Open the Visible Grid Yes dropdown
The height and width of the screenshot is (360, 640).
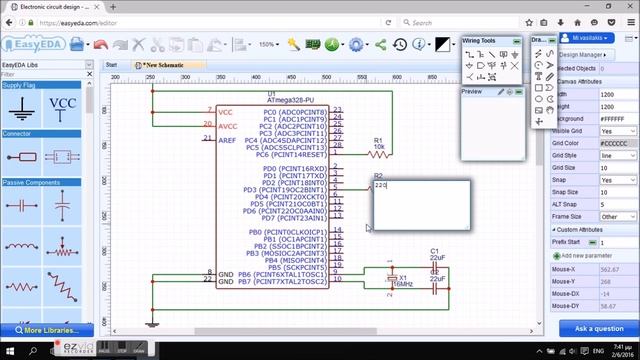[x=618, y=131]
